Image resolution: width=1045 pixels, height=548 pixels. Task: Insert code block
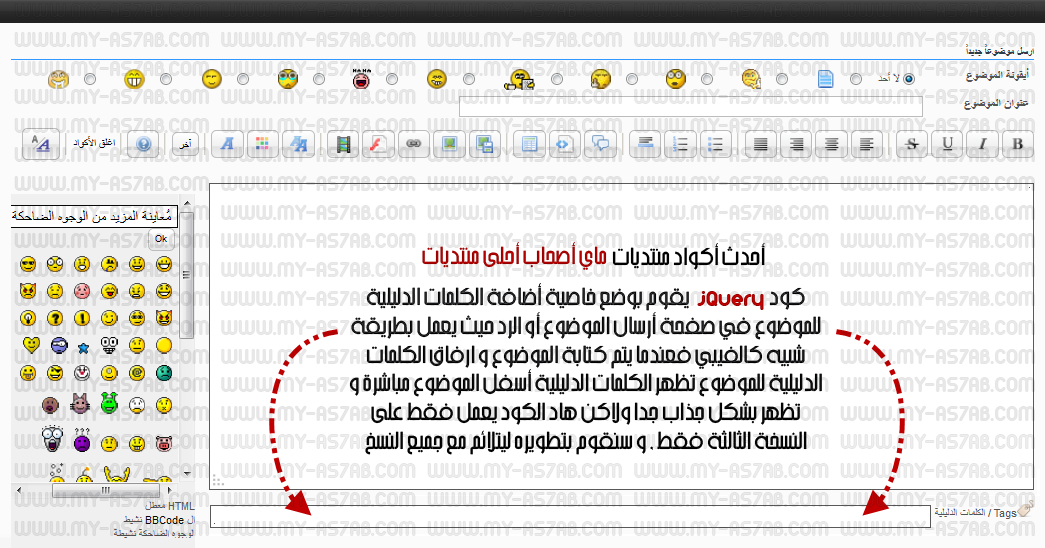(x=564, y=144)
